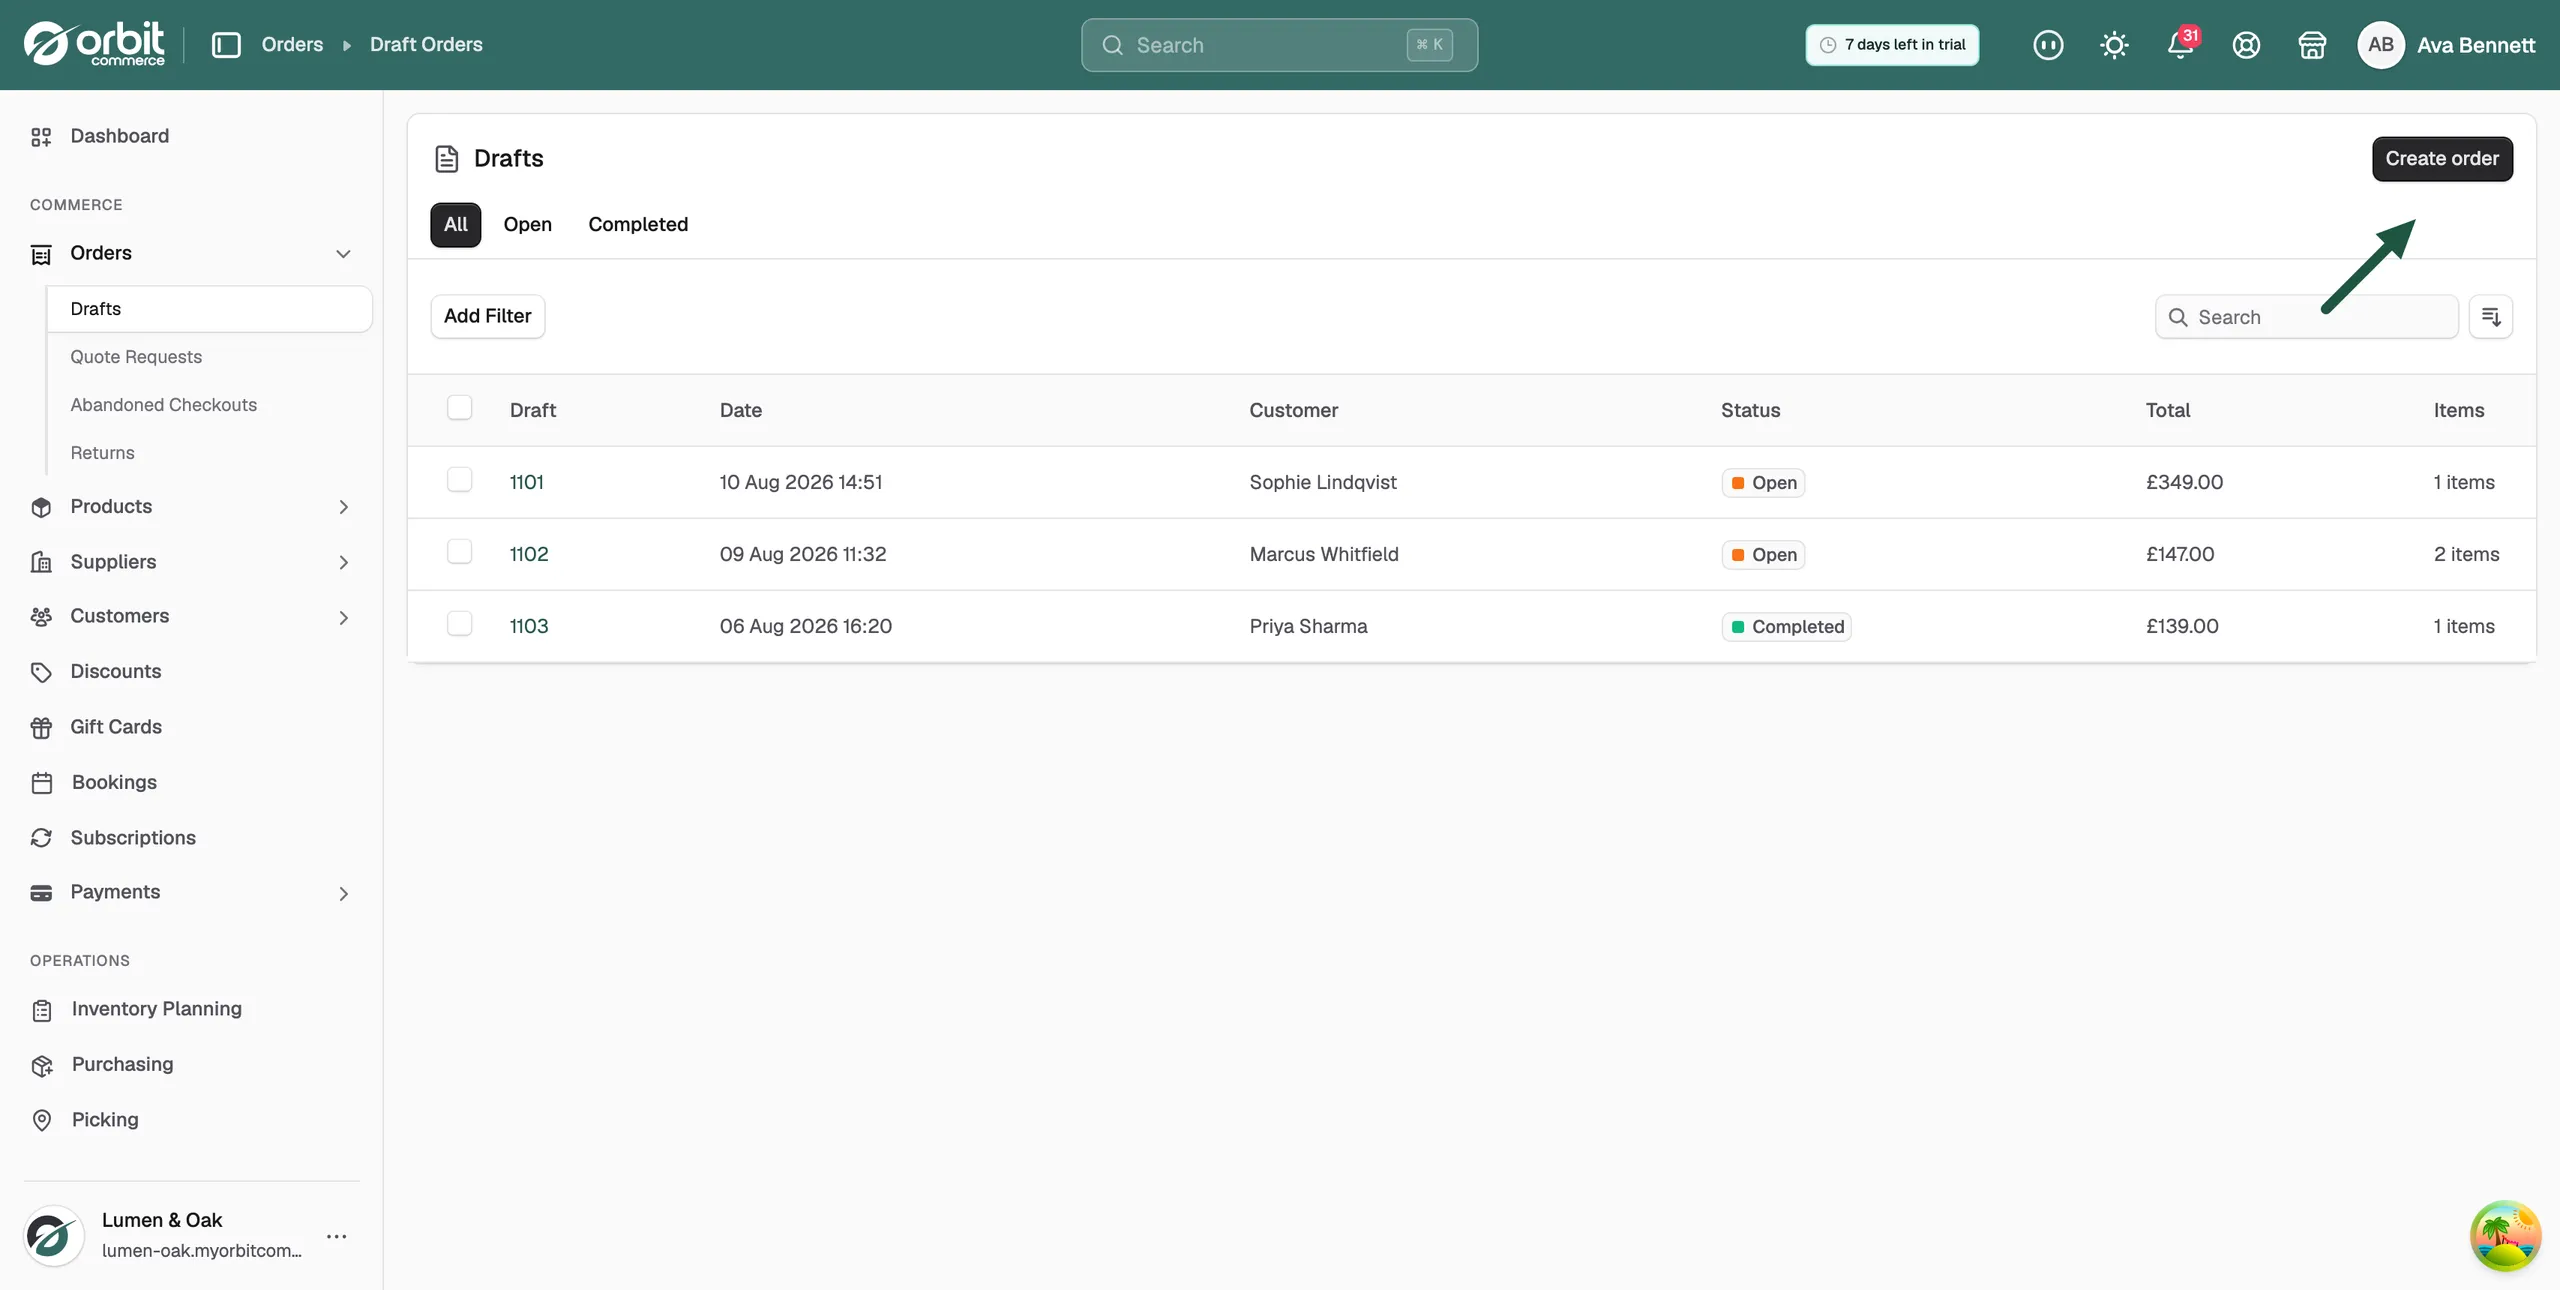Click the Discounts tag icon
Image resolution: width=2560 pixels, height=1290 pixels.
tap(41, 672)
